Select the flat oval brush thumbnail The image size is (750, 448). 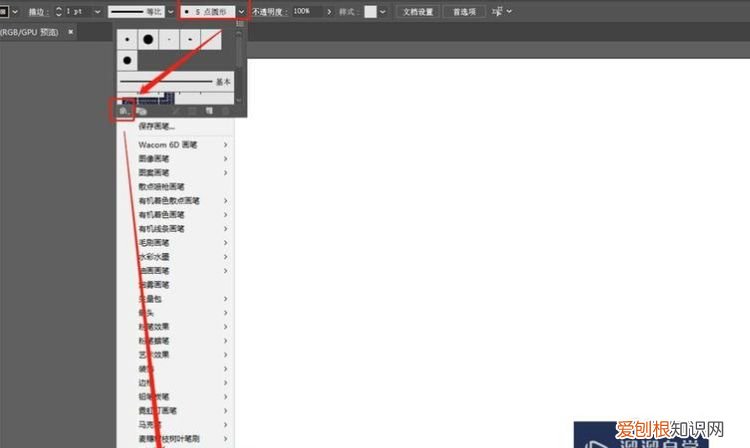click(190, 39)
